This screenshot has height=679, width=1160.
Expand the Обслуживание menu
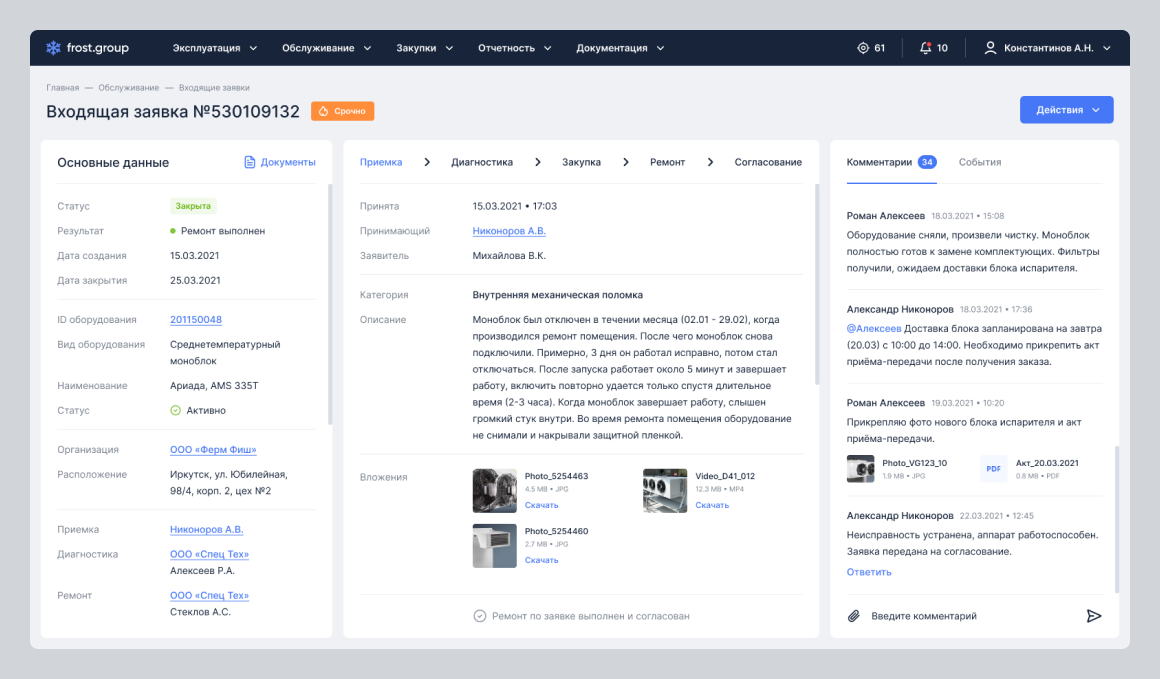(x=326, y=48)
